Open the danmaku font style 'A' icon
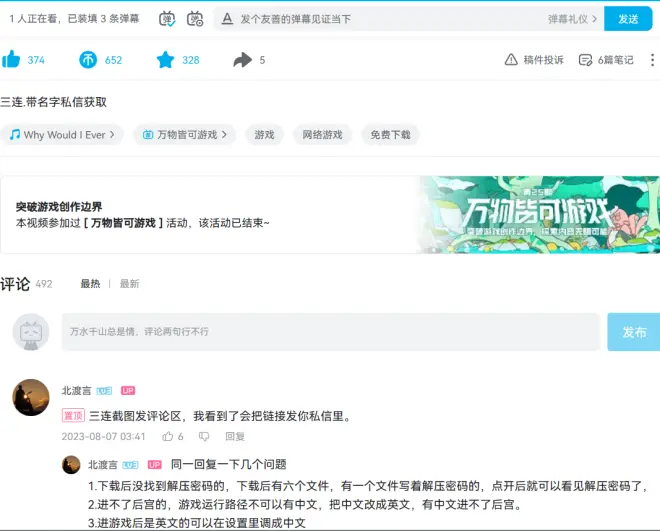660x531 pixels. (227, 18)
